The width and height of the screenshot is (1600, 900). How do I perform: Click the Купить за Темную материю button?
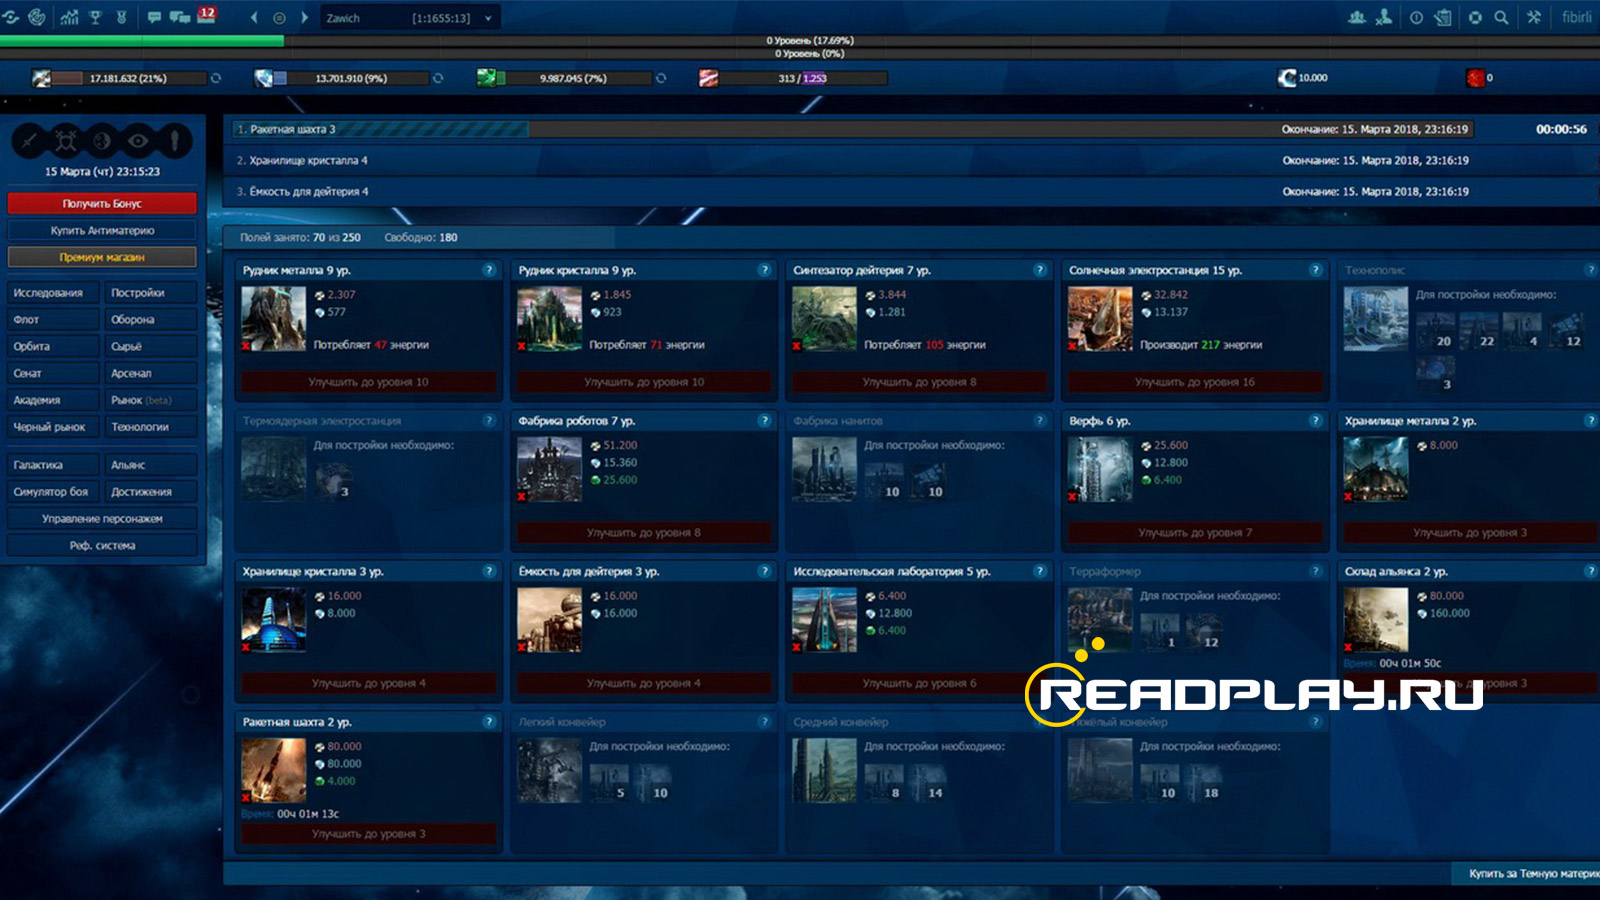pos(1528,874)
